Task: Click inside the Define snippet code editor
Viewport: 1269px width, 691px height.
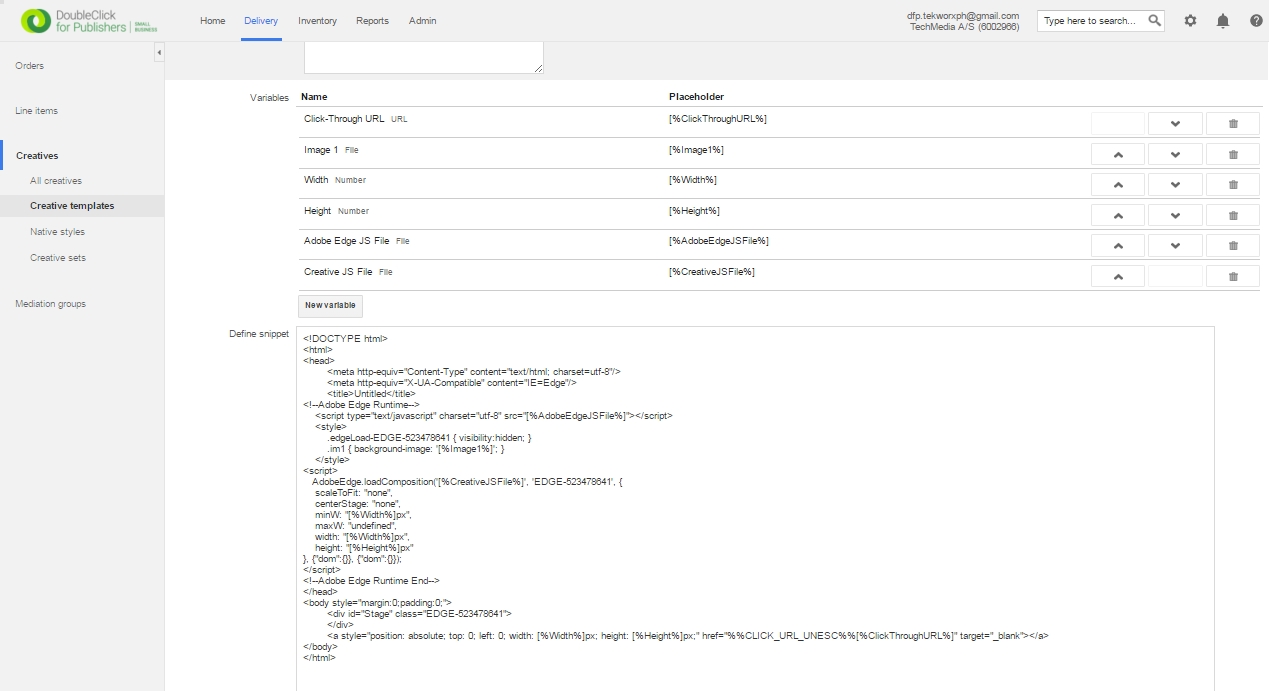Action: (x=755, y=508)
